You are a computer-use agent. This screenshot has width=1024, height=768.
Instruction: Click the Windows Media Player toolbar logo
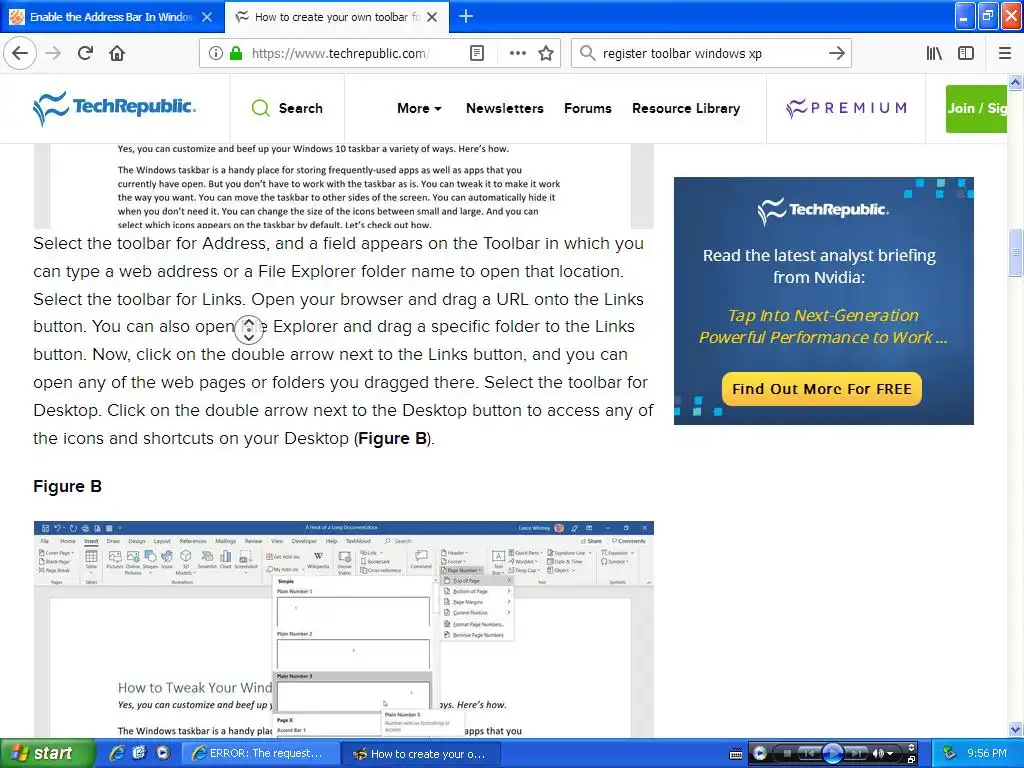(x=760, y=754)
